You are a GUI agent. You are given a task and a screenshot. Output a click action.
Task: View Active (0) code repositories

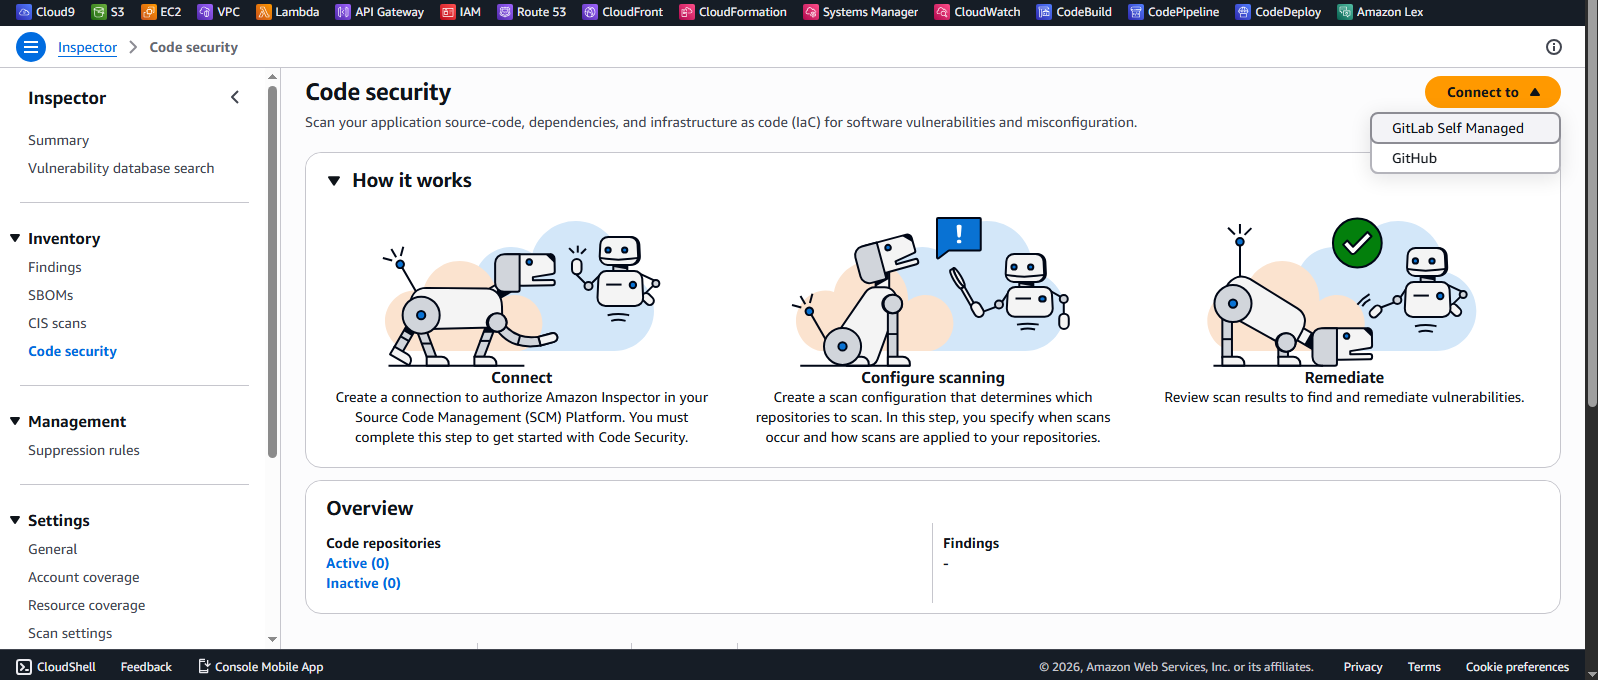(x=358, y=563)
